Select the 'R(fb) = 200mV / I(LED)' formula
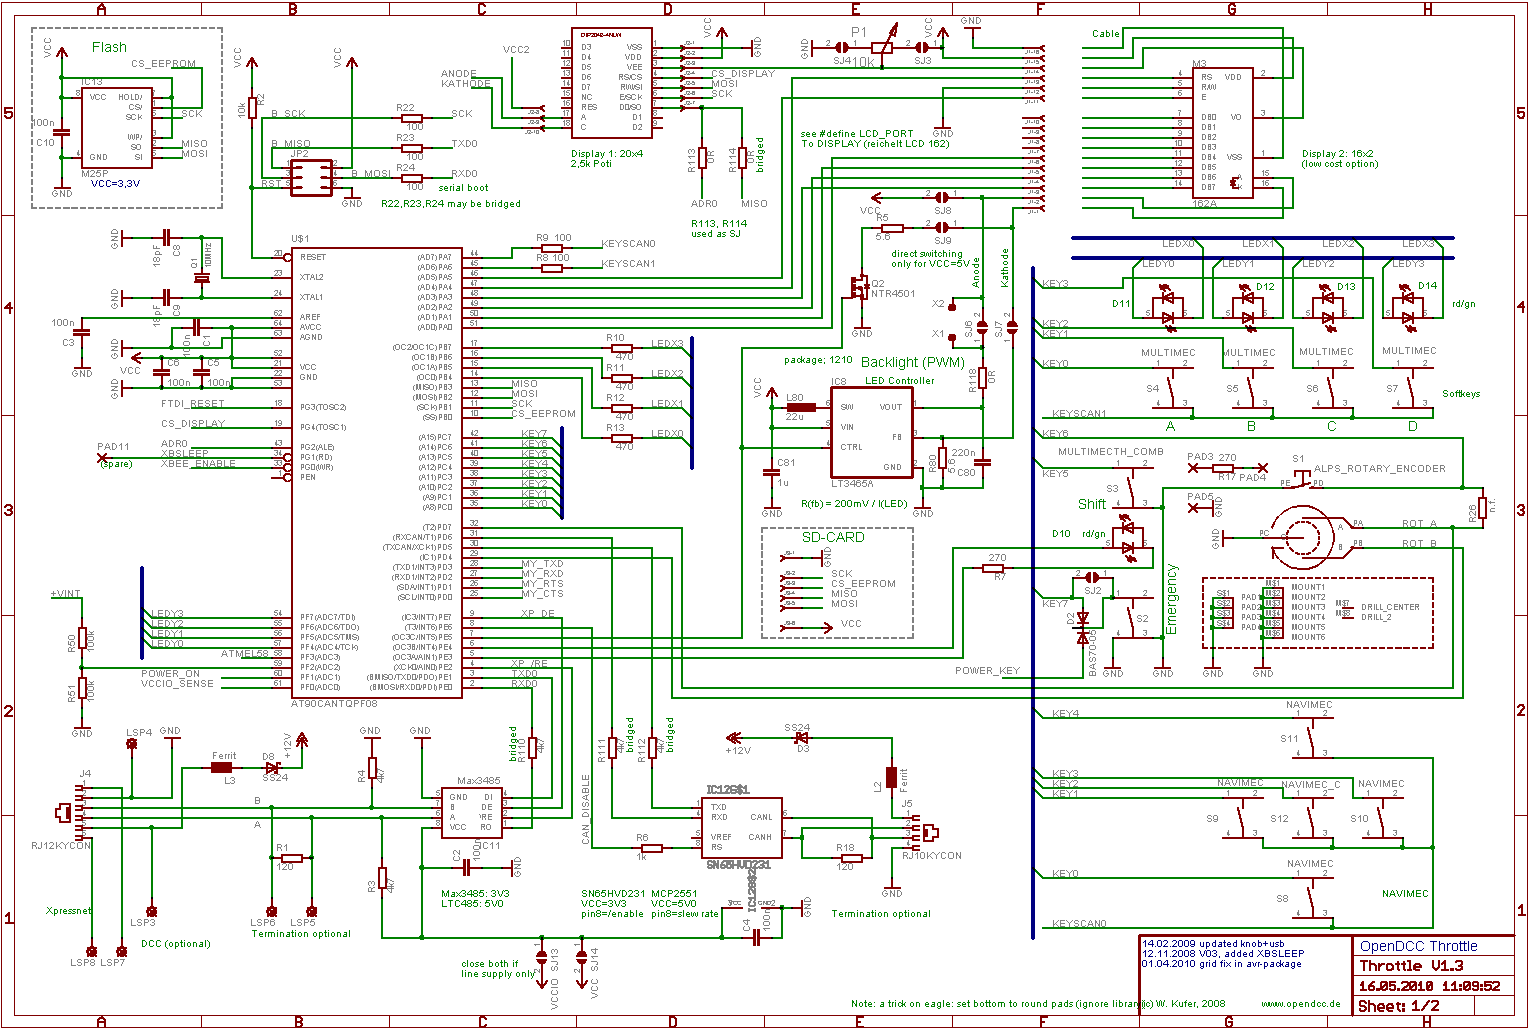This screenshot has height=1034, width=1532. (855, 503)
